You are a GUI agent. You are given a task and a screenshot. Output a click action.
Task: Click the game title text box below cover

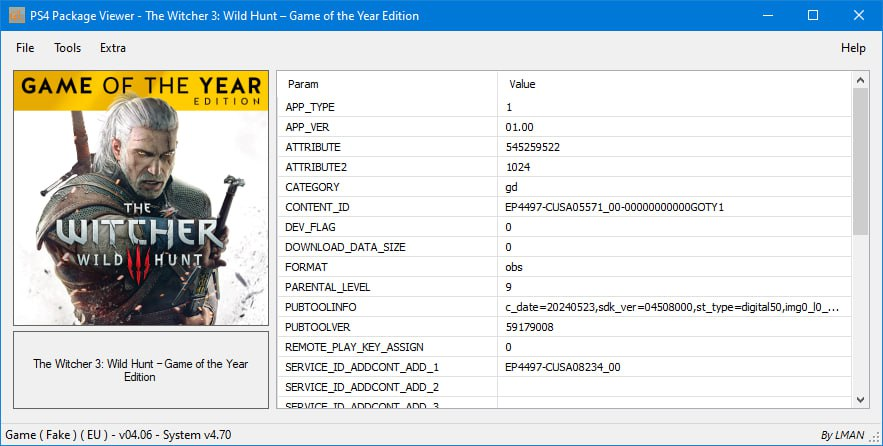coord(141,370)
